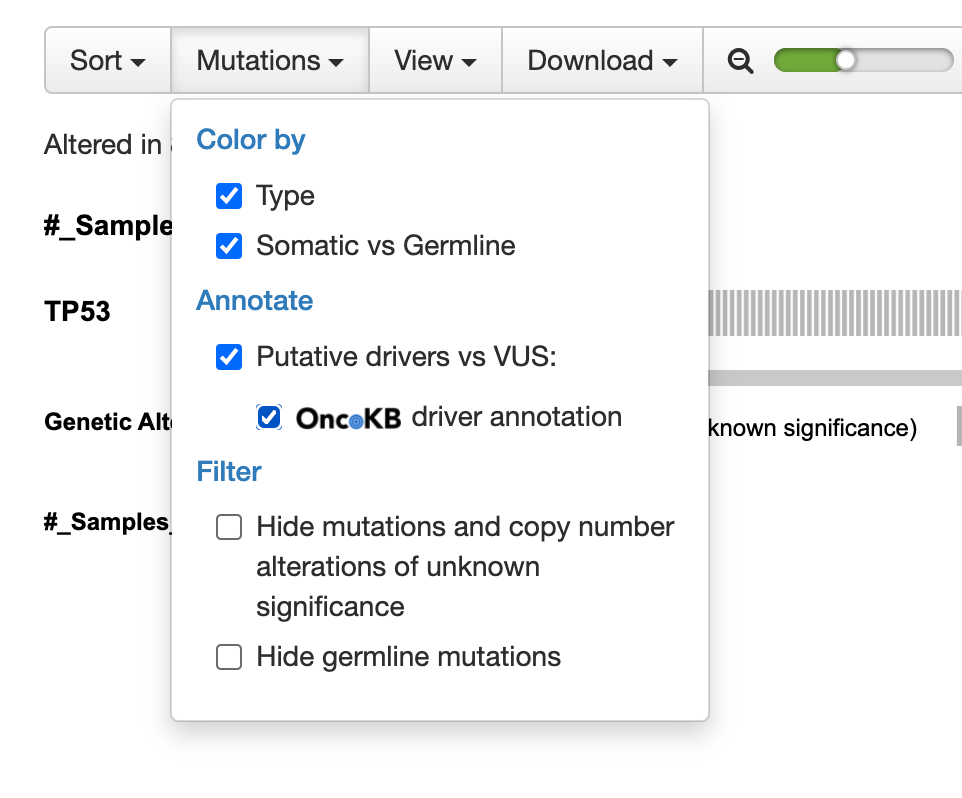Check Hide germline mutations
The image size is (962, 798).
229,657
